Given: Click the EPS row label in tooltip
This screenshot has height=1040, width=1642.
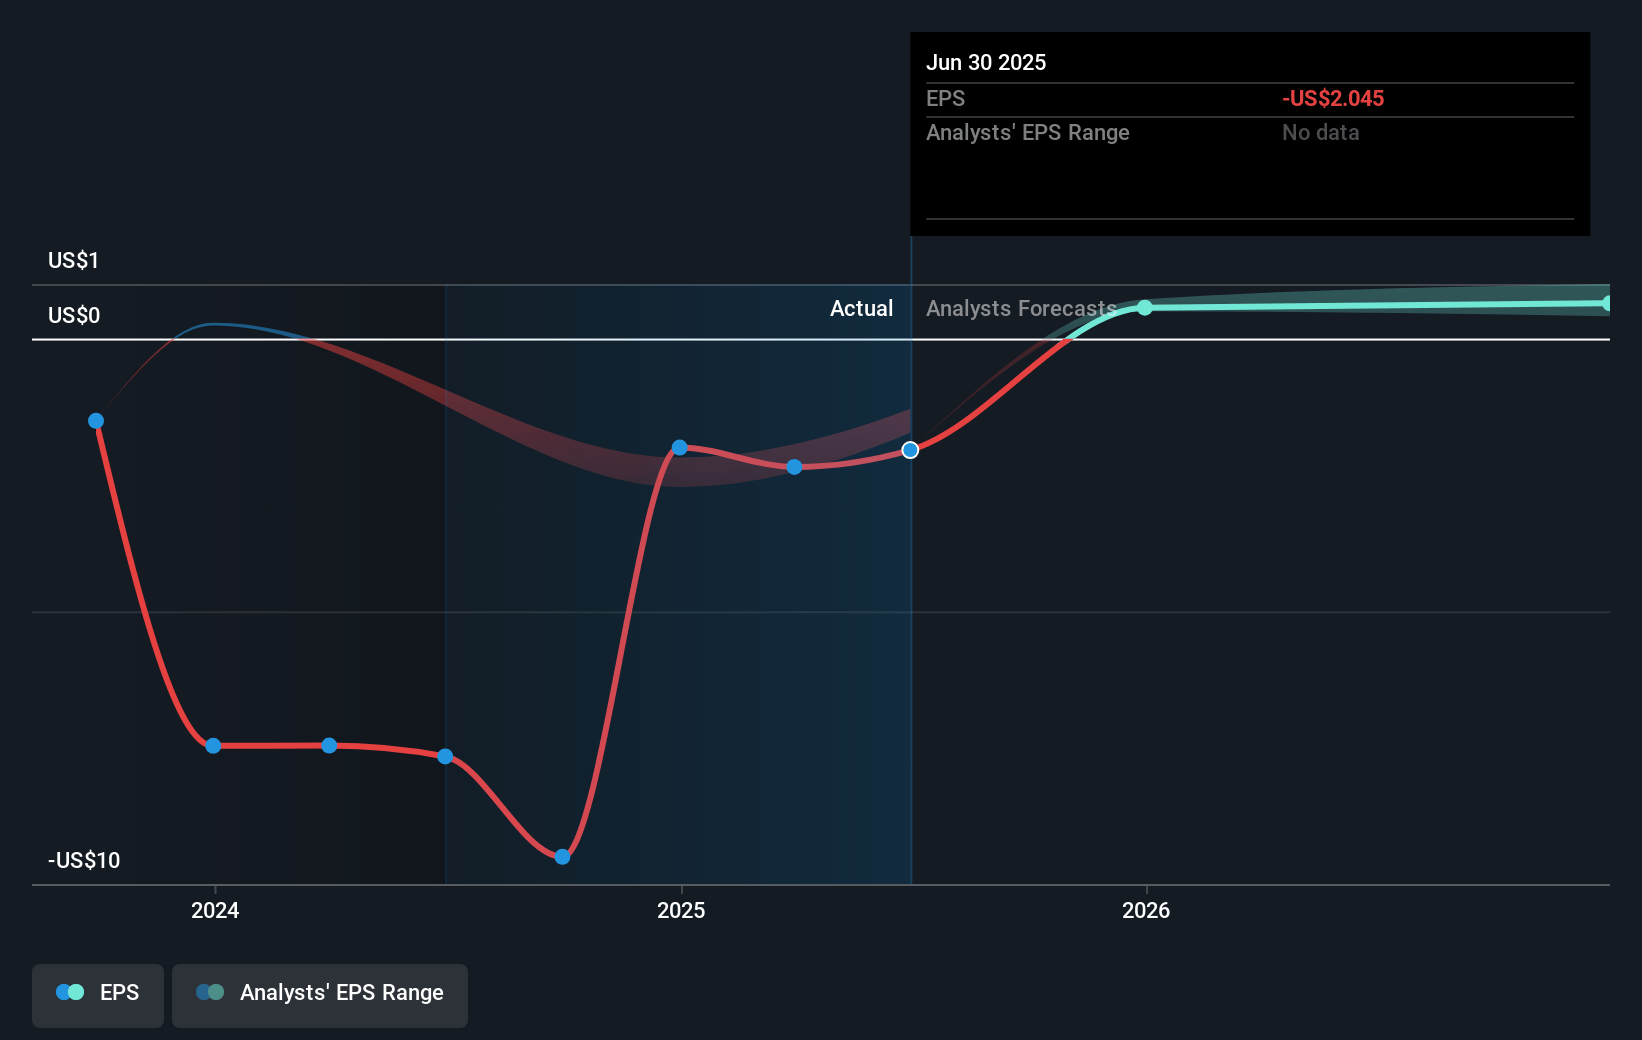Looking at the screenshot, I should [x=945, y=98].
